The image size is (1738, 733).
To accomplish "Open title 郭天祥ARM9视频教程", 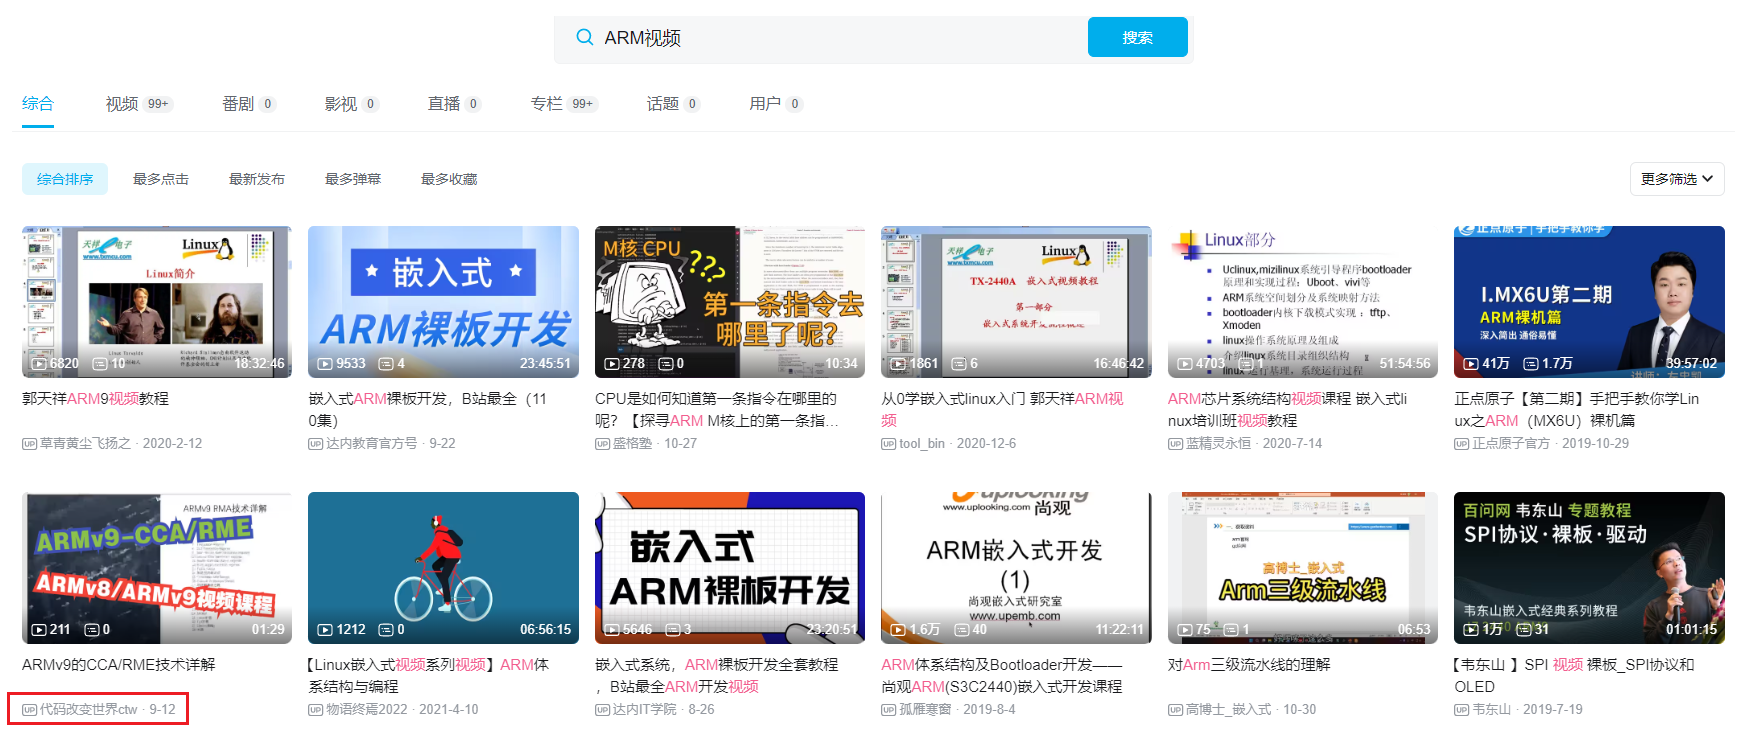I will point(96,398).
